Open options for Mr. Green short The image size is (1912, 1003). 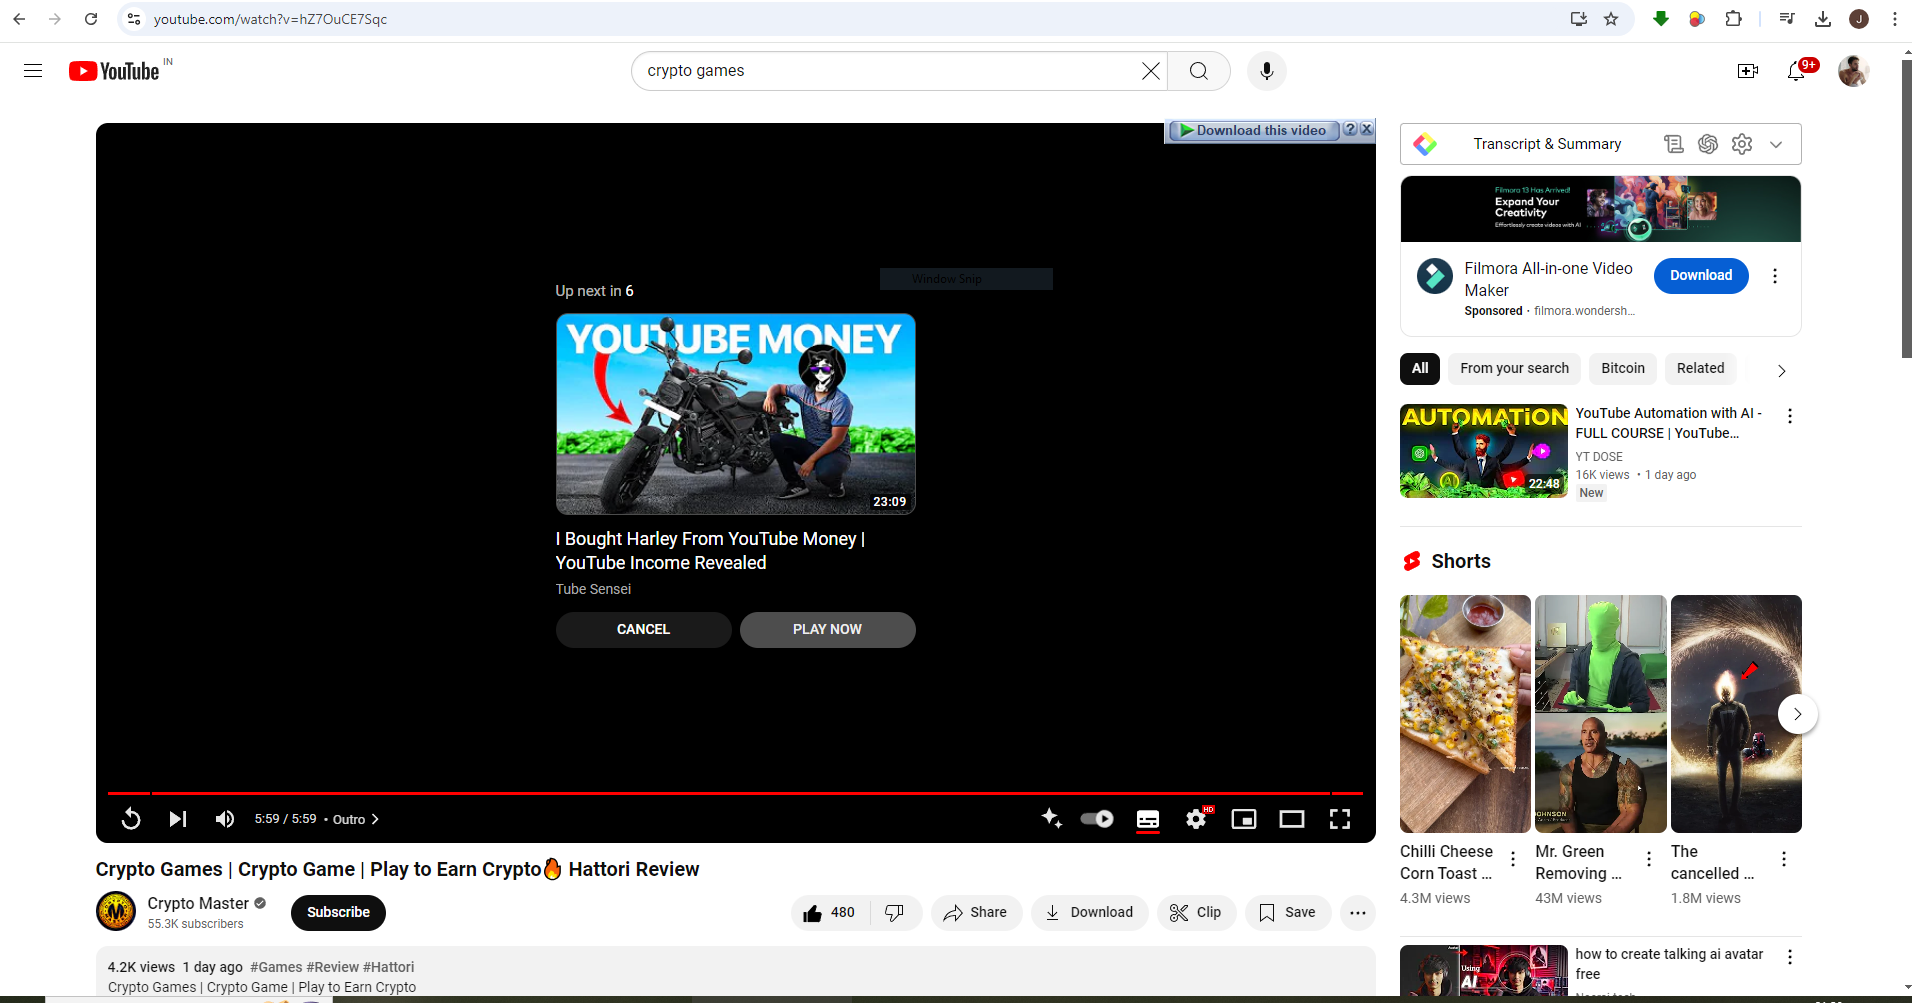click(1649, 859)
